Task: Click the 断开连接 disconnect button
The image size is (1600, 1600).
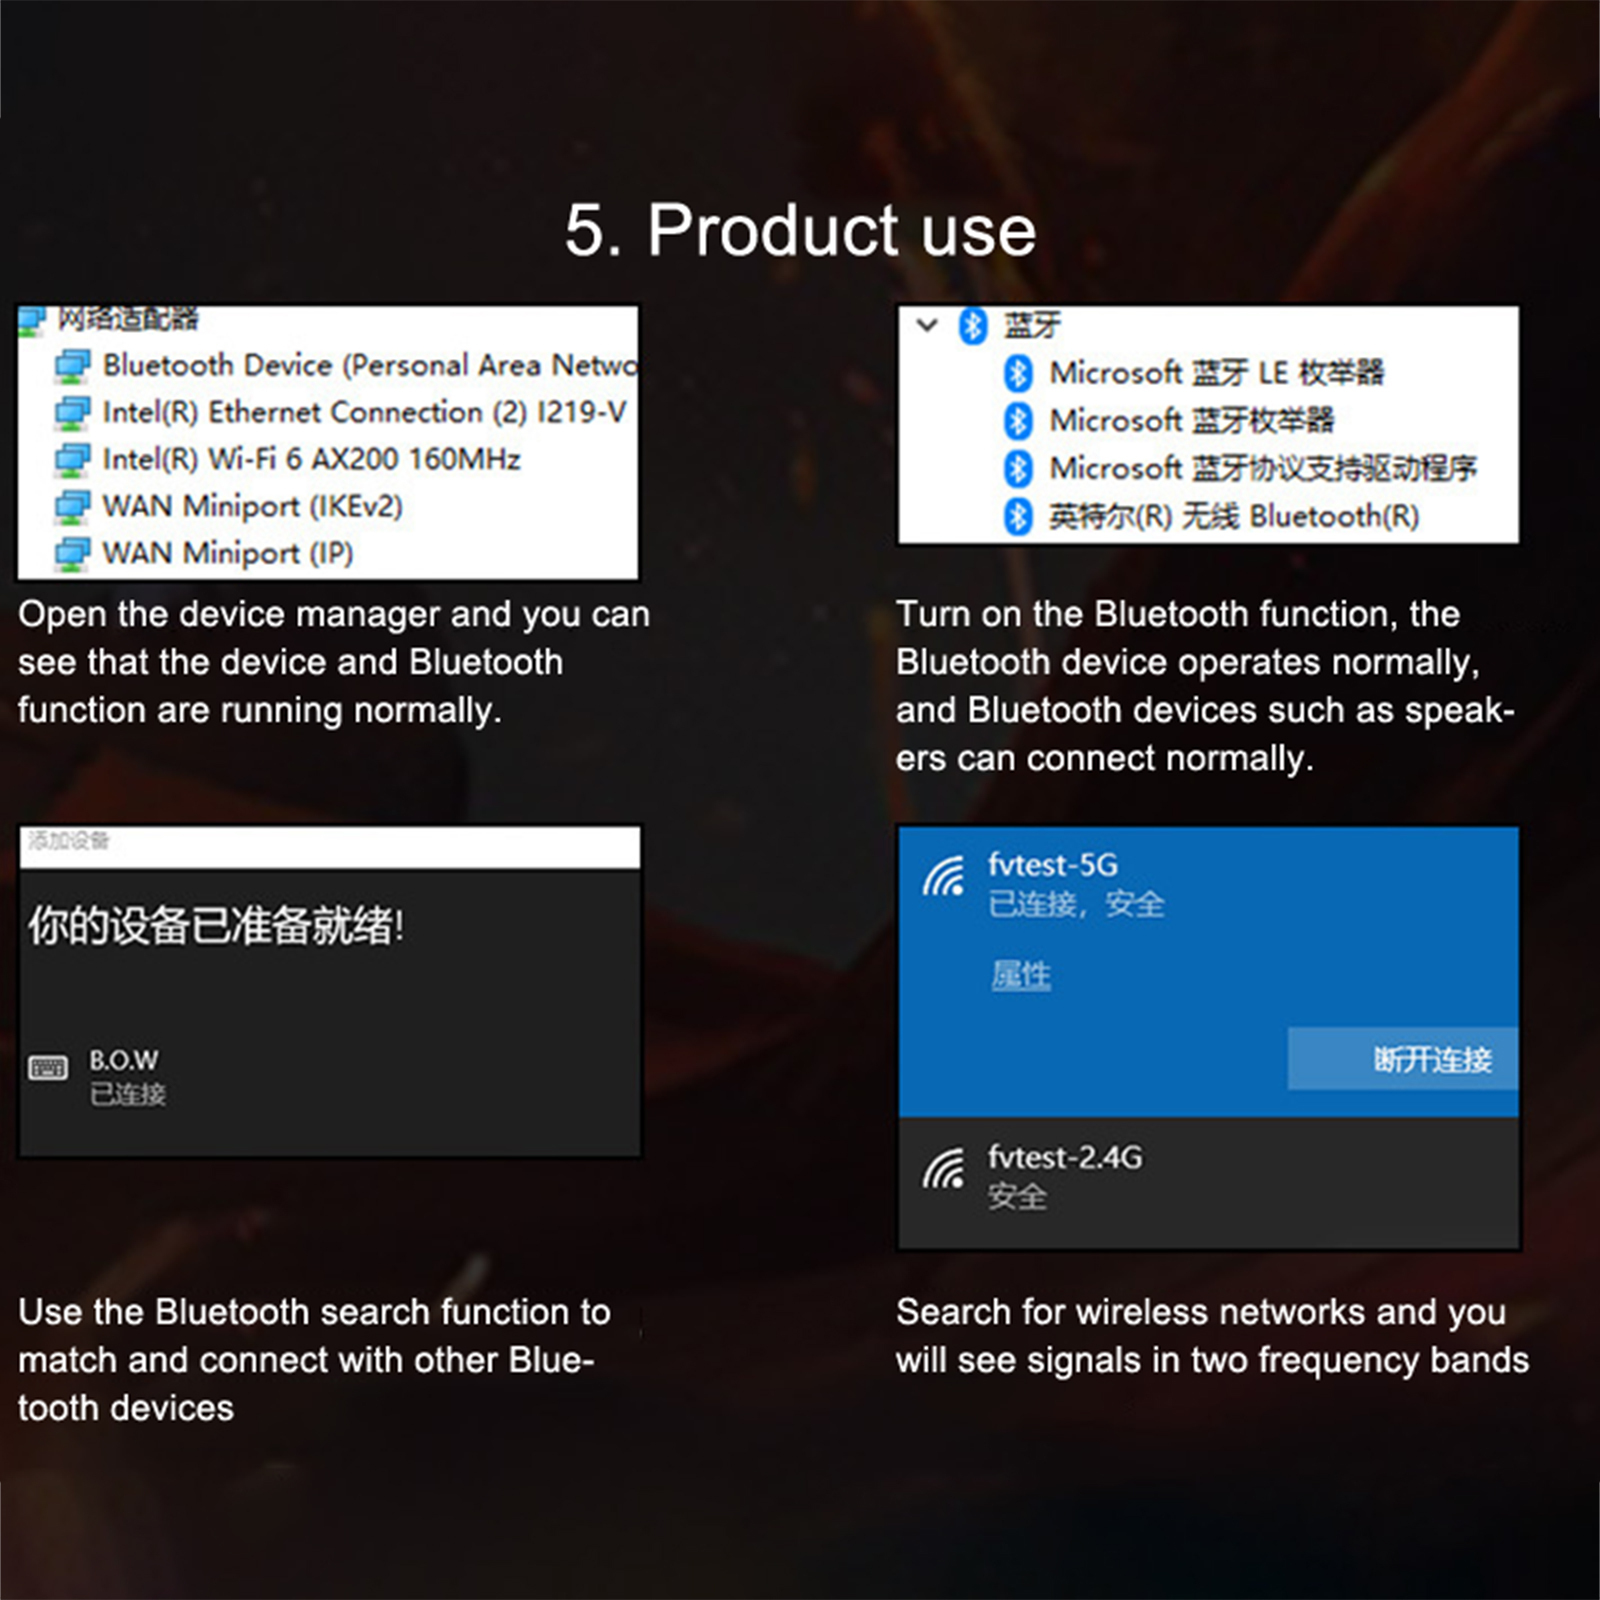Action: [x=1402, y=1059]
